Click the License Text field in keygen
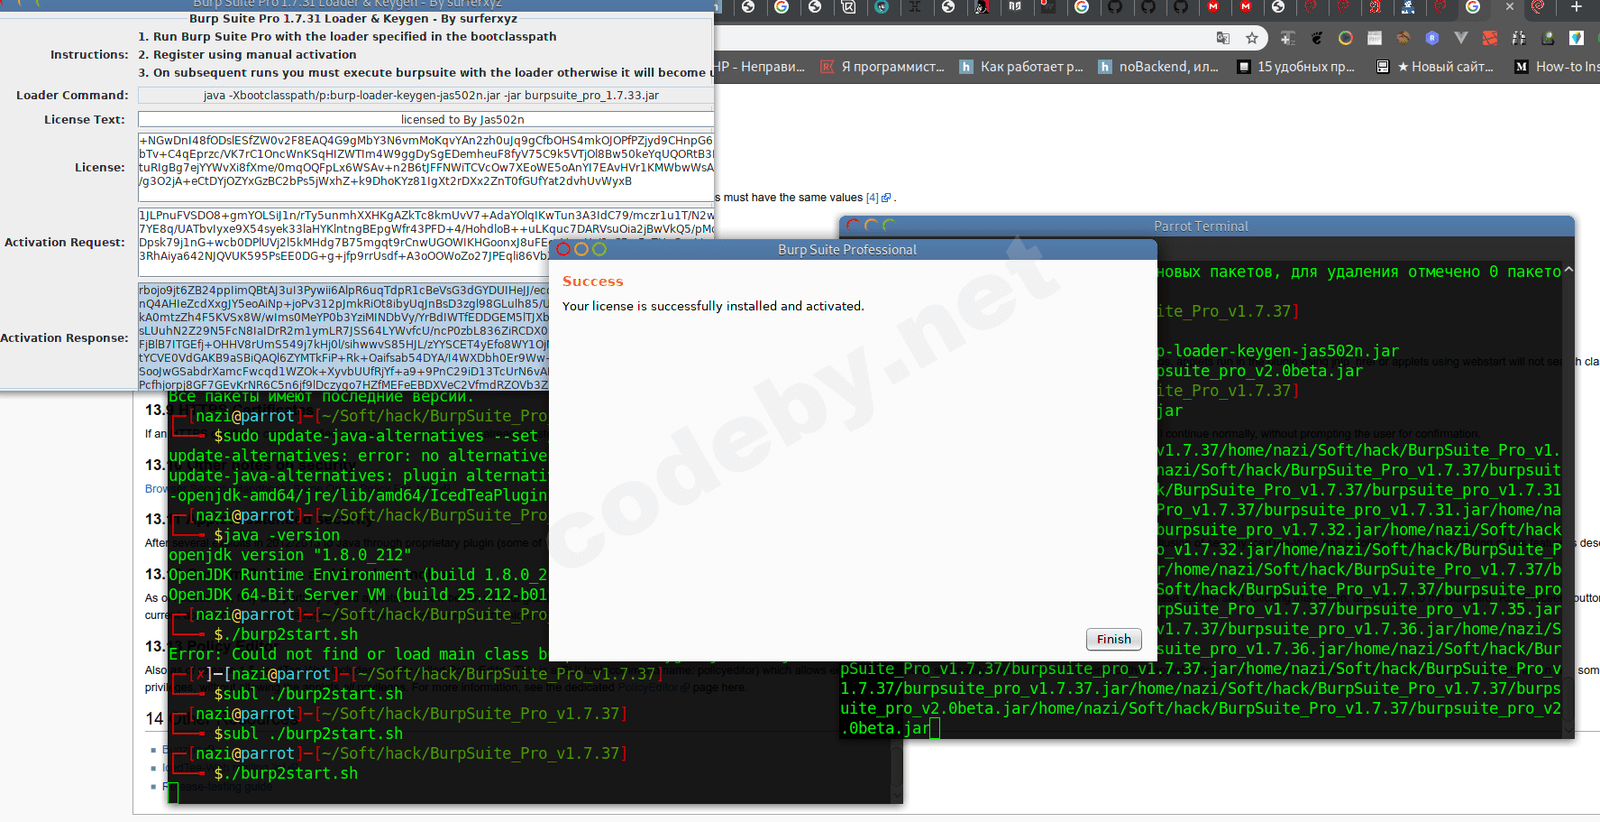This screenshot has height=822, width=1600. (x=426, y=119)
